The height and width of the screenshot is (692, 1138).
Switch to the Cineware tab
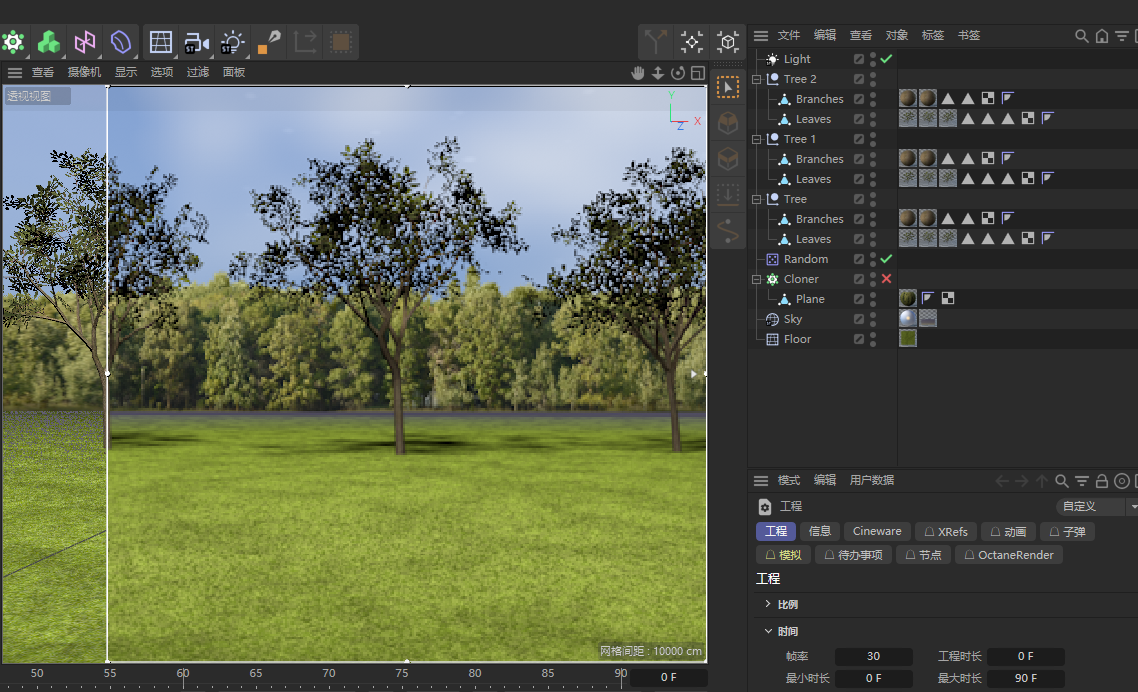pos(877,531)
